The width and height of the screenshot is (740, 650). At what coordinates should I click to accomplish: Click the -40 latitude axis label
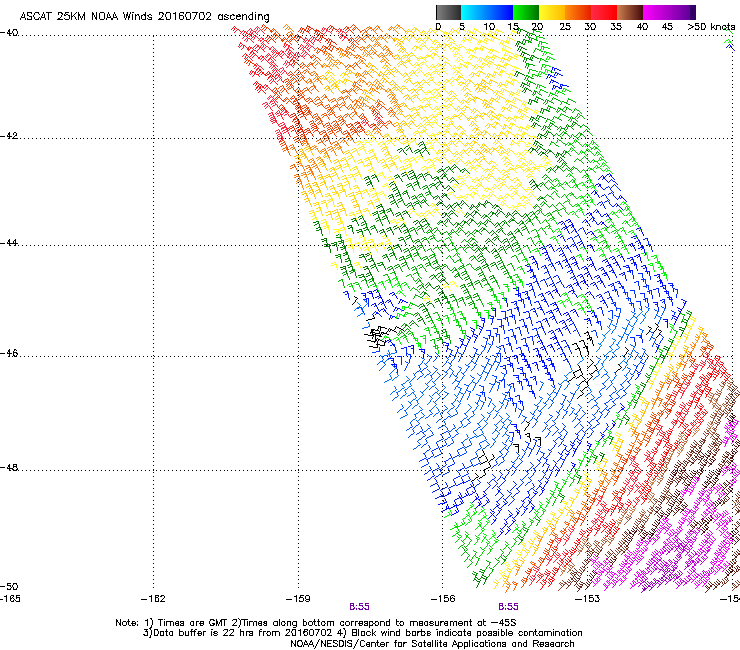pos(9,33)
